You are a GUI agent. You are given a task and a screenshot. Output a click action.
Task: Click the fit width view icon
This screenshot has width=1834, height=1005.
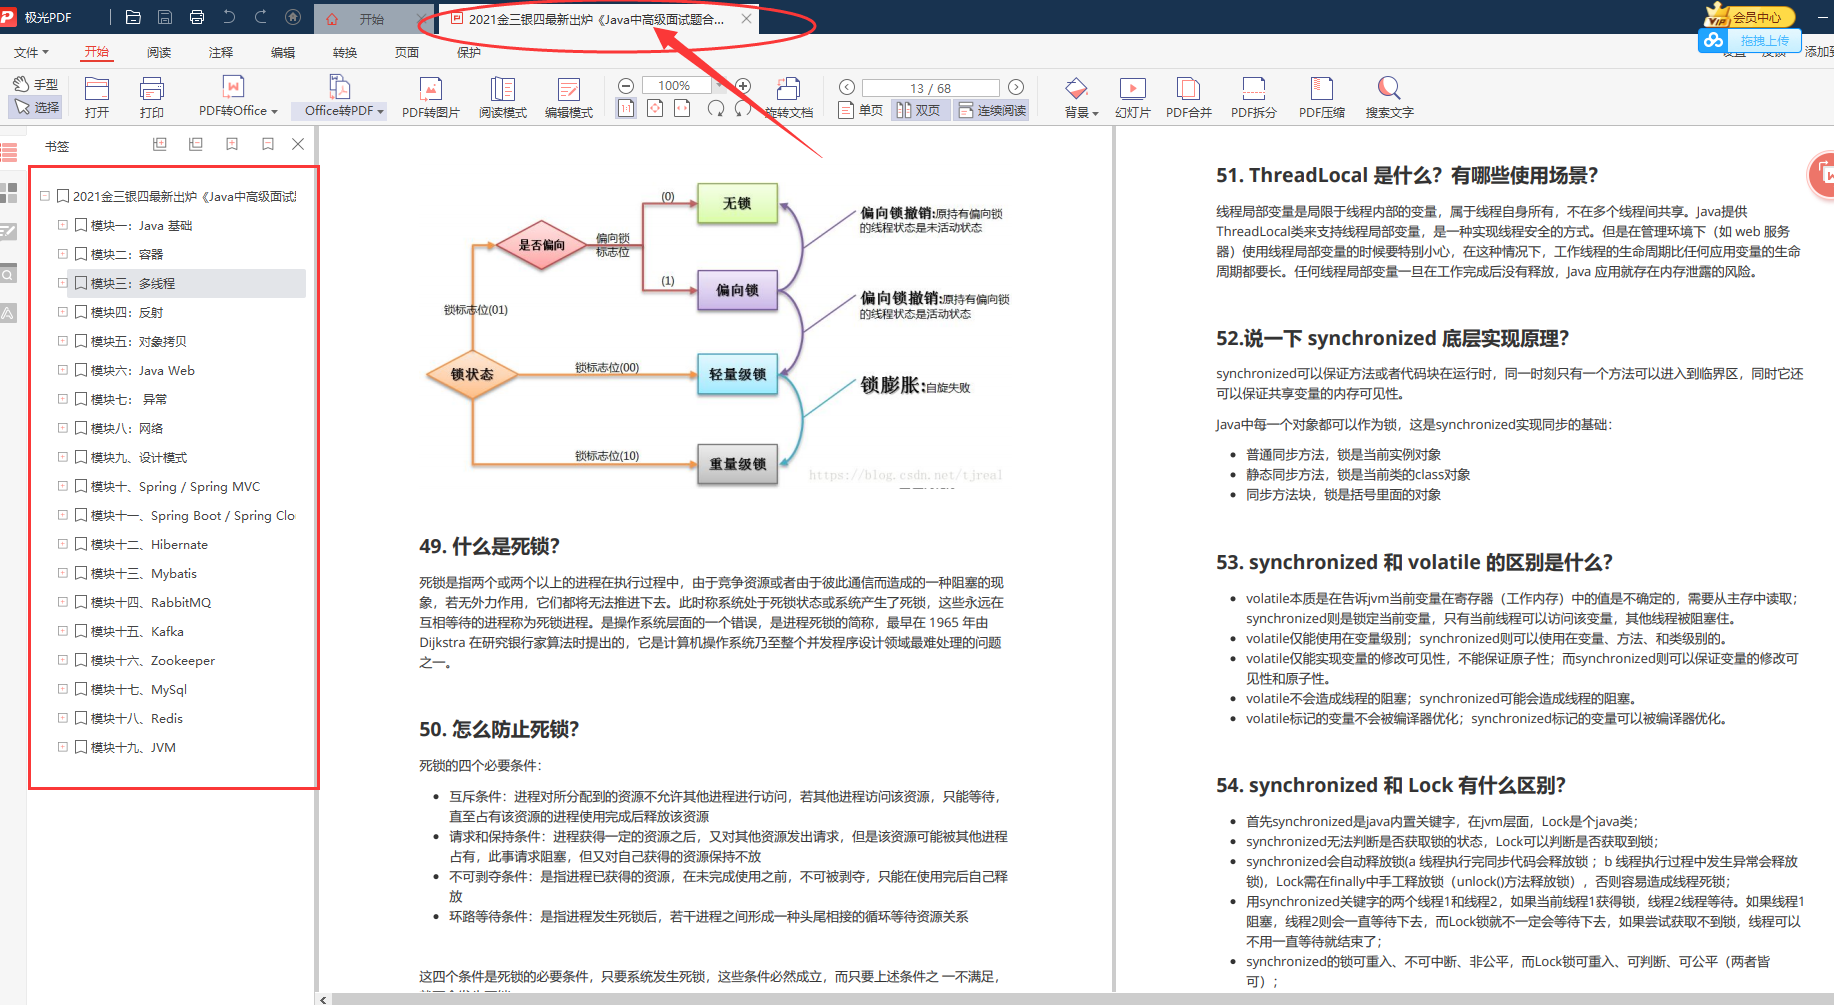683,108
